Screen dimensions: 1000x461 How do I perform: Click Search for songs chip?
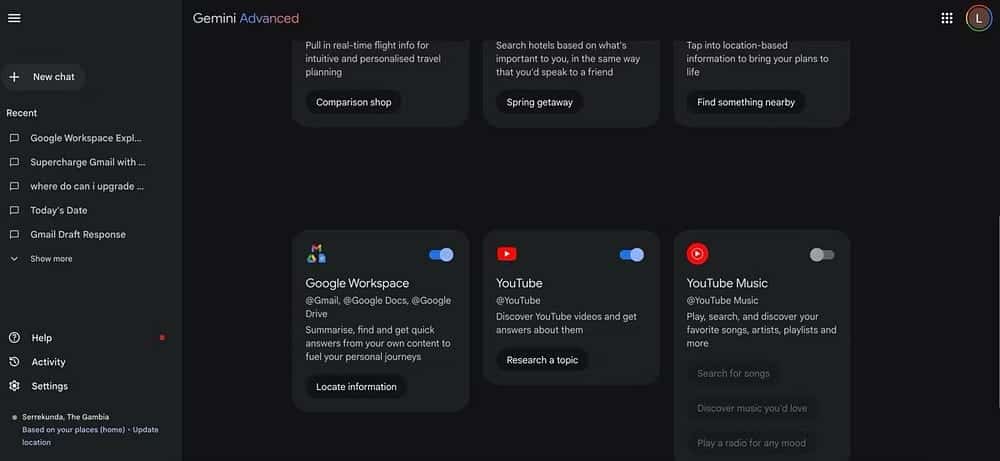point(733,374)
